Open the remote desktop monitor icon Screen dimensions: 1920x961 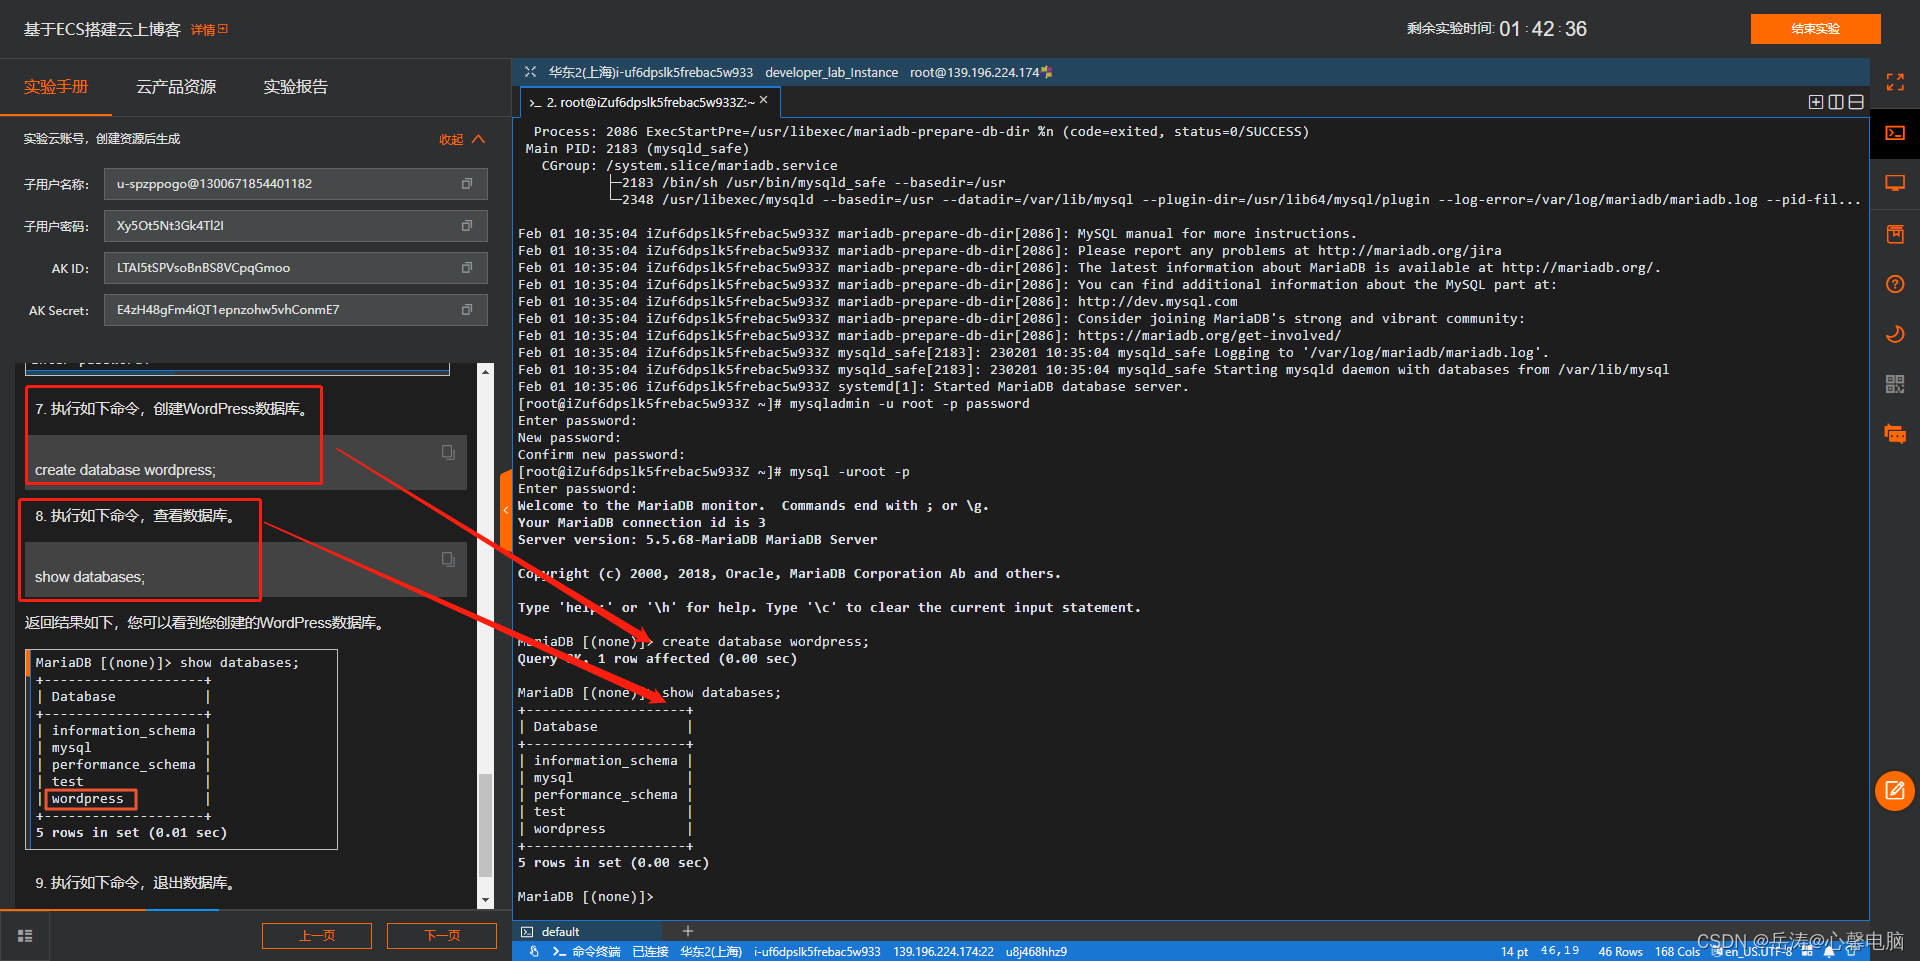[x=1895, y=183]
